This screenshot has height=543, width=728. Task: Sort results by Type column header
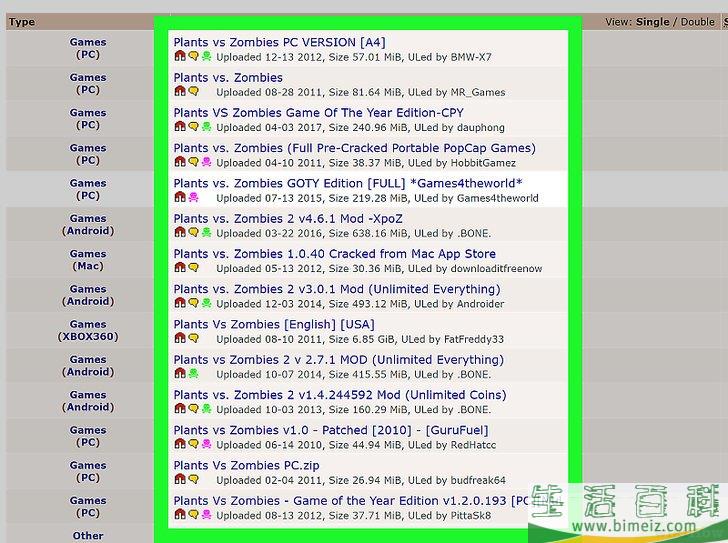[x=22, y=22]
